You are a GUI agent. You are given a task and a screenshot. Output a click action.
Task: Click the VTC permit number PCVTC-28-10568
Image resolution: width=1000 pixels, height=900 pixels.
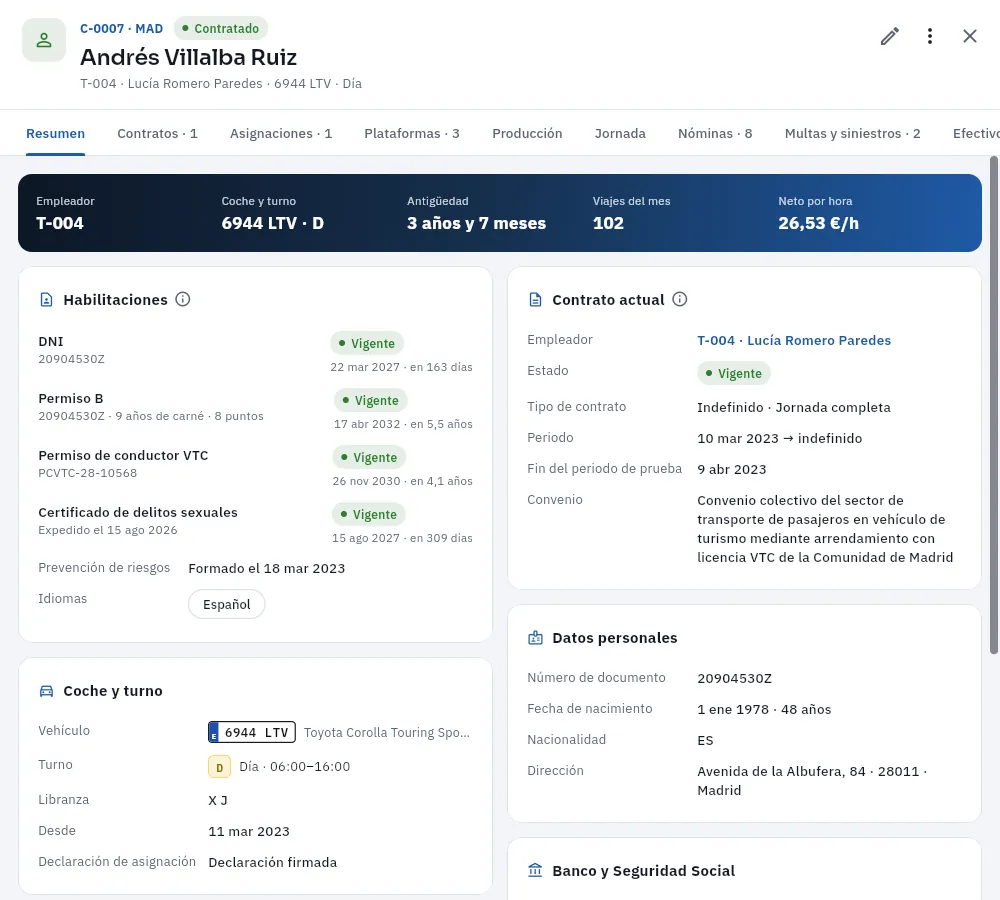[x=87, y=473]
